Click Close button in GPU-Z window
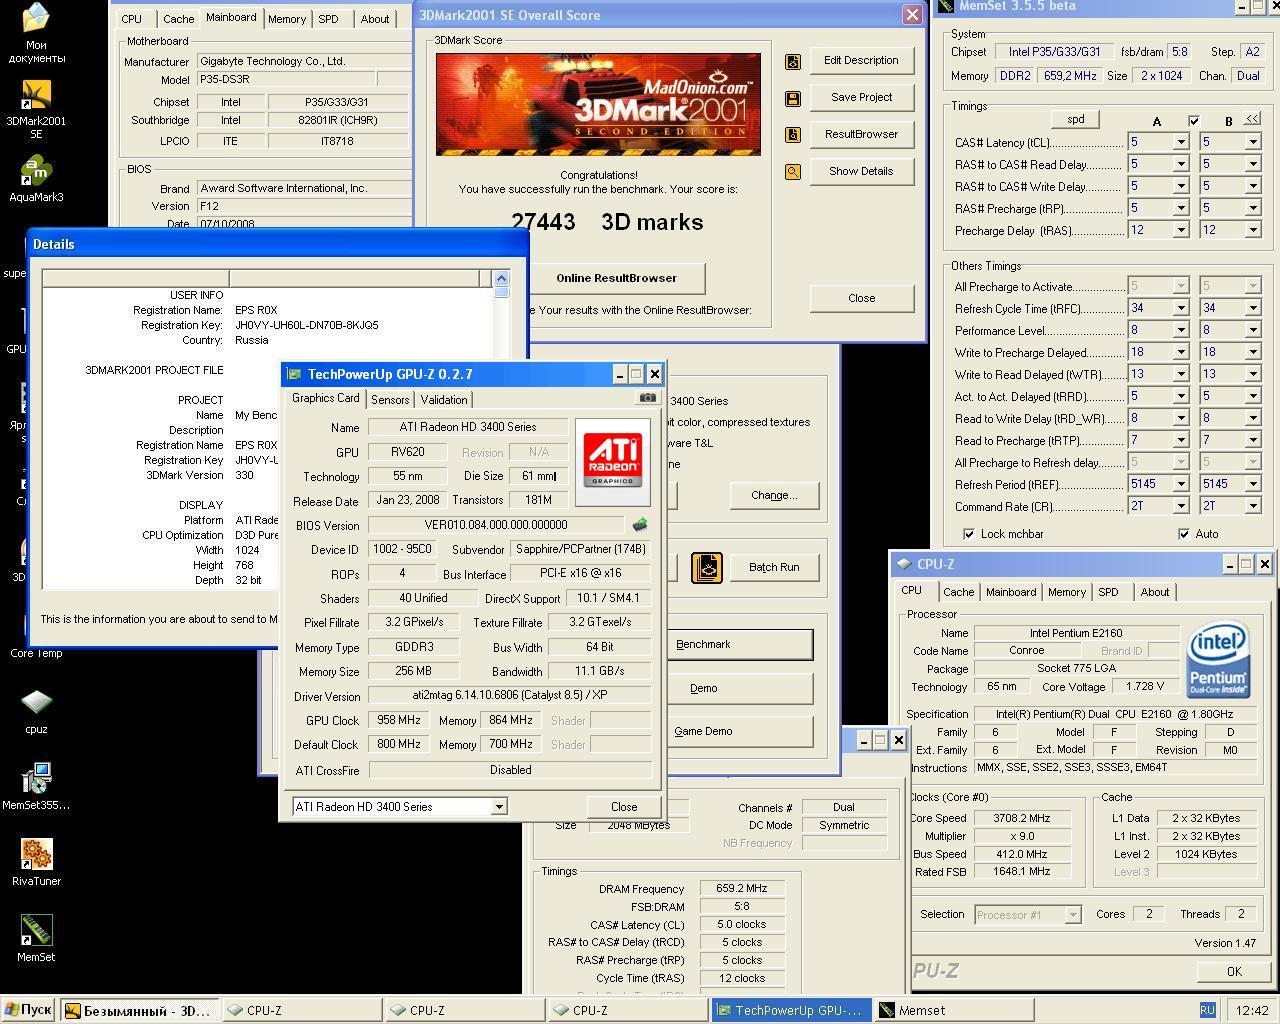Viewport: 1280px width, 1024px height. click(624, 807)
